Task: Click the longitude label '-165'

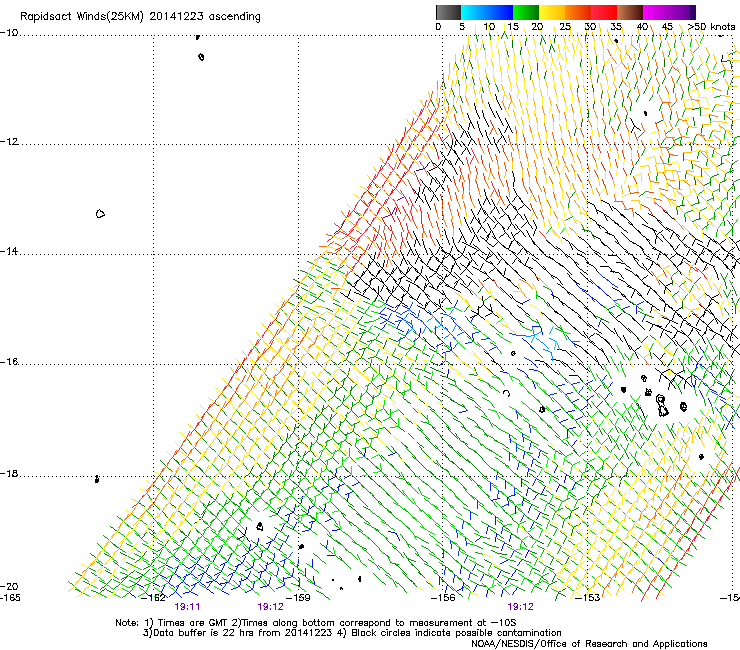Action: point(10,598)
